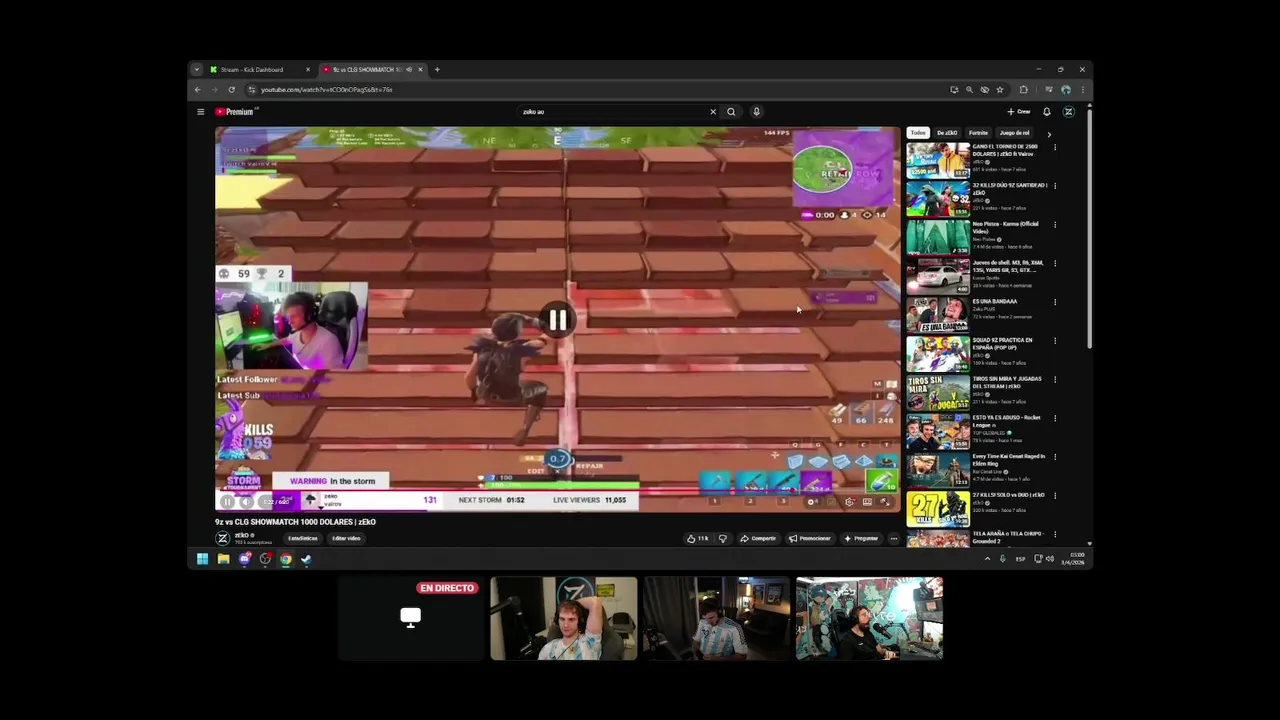Screen dimensions: 1280x720
Task: Go back in the browser
Action: (x=197, y=90)
